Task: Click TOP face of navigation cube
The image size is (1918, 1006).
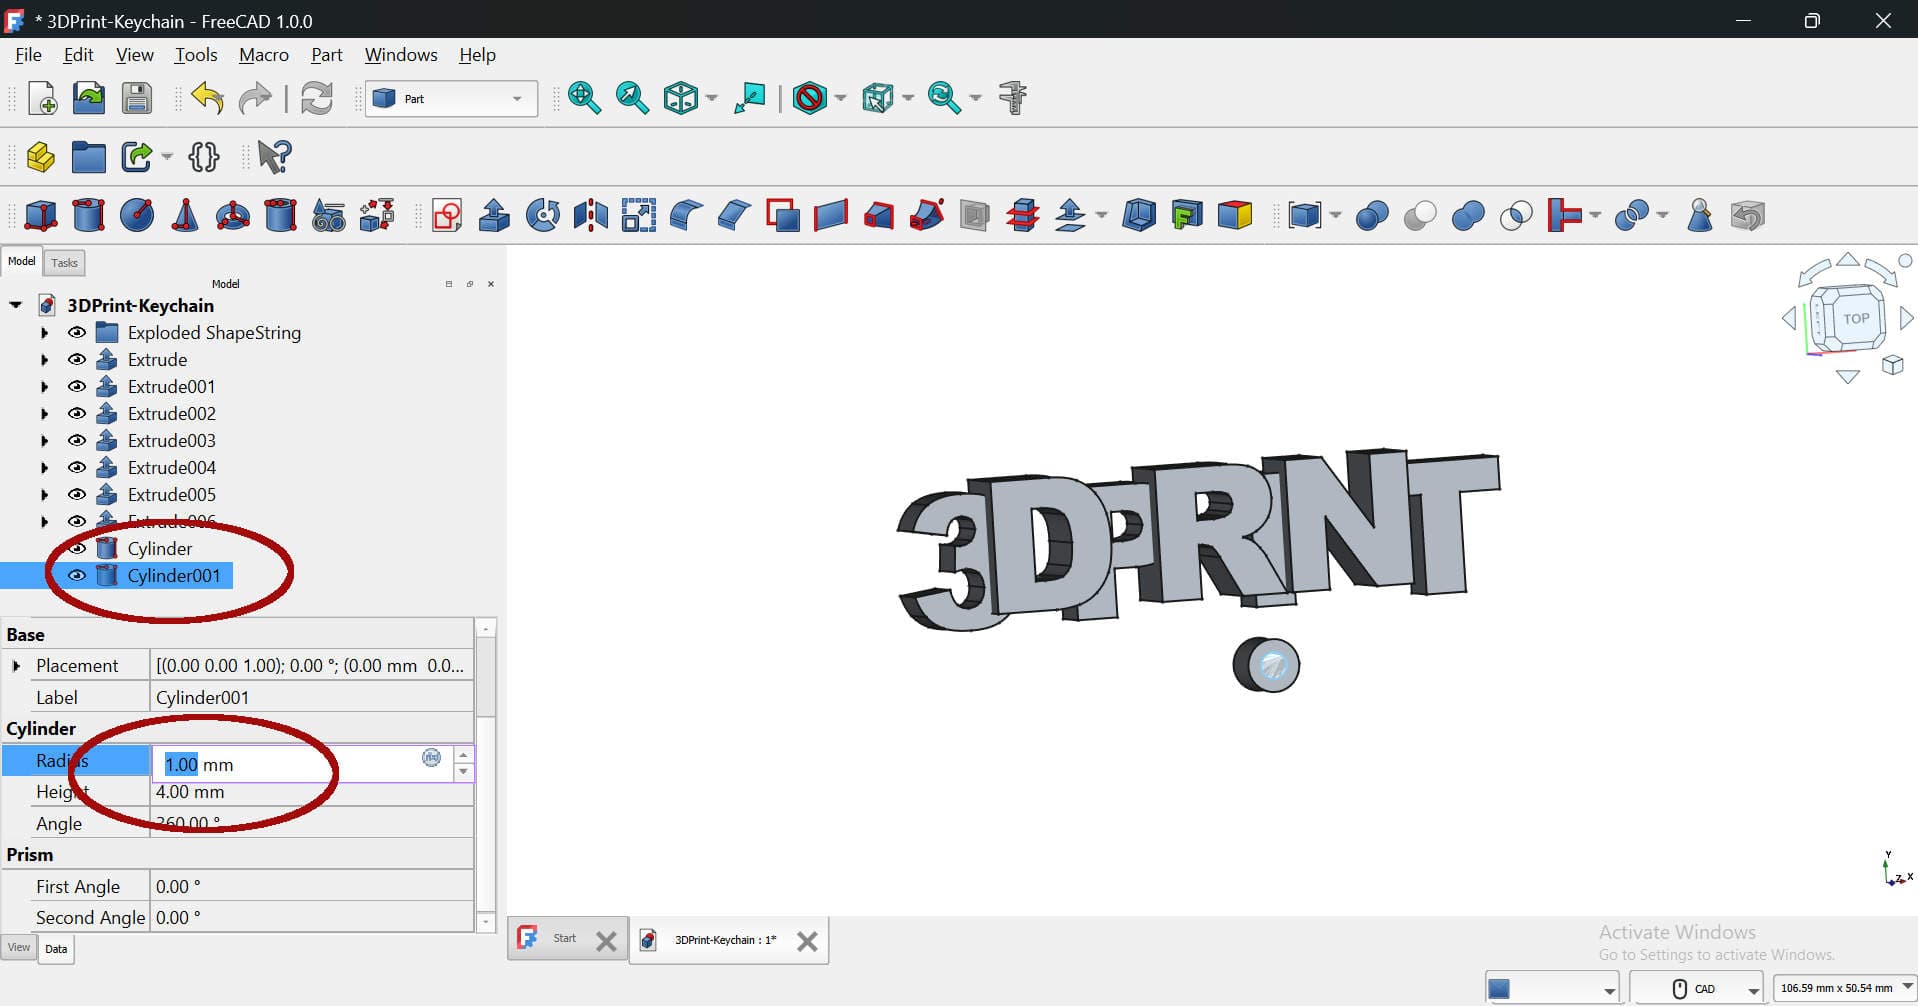Action: coord(1856,318)
